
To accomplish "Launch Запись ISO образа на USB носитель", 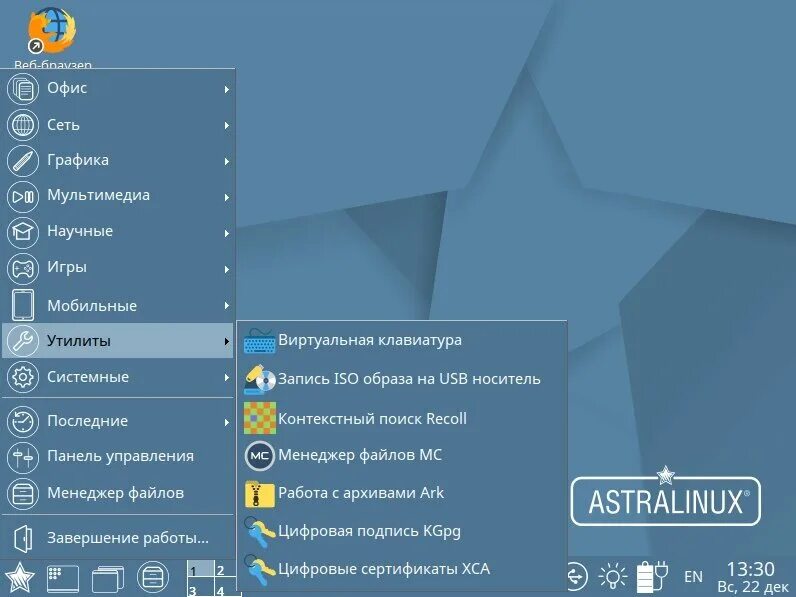I will [402, 379].
